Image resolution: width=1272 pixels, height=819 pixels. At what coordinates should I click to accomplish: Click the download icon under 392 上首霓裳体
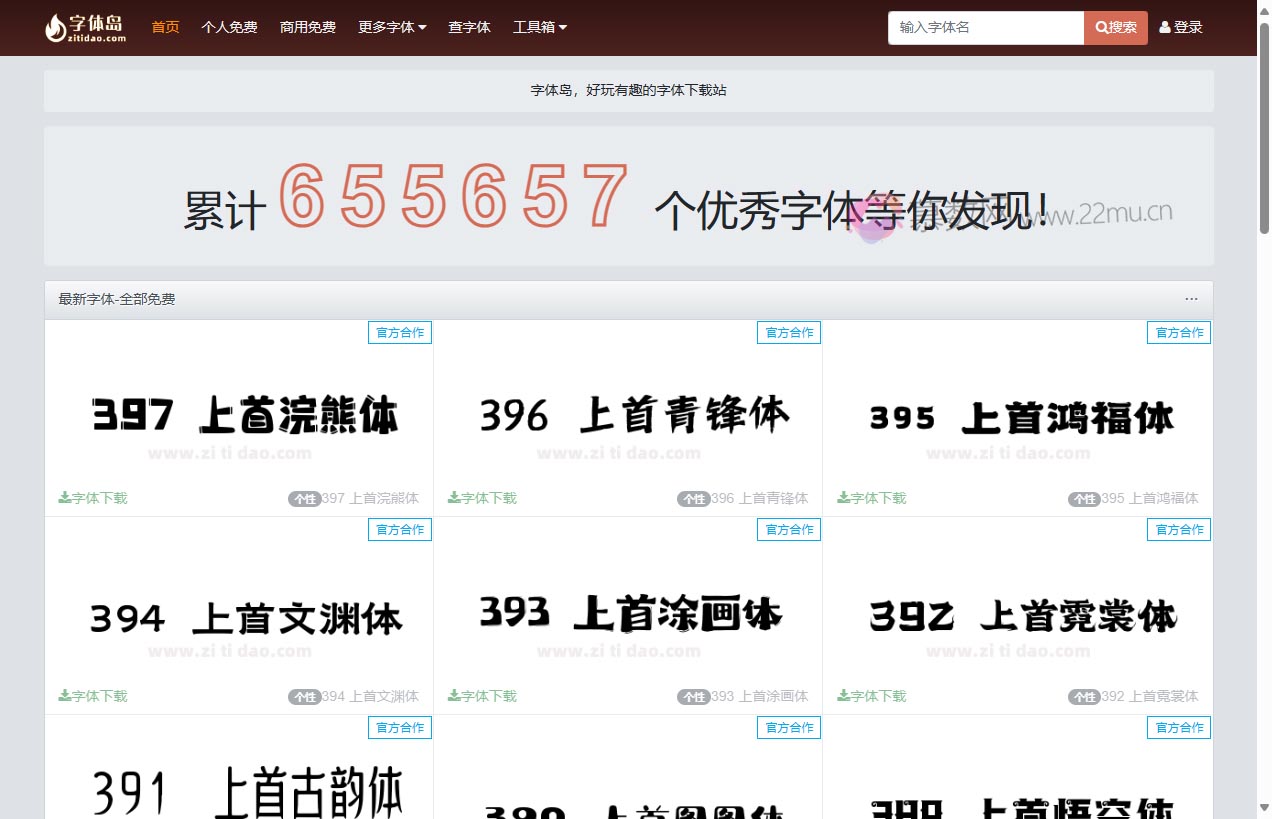pos(841,695)
